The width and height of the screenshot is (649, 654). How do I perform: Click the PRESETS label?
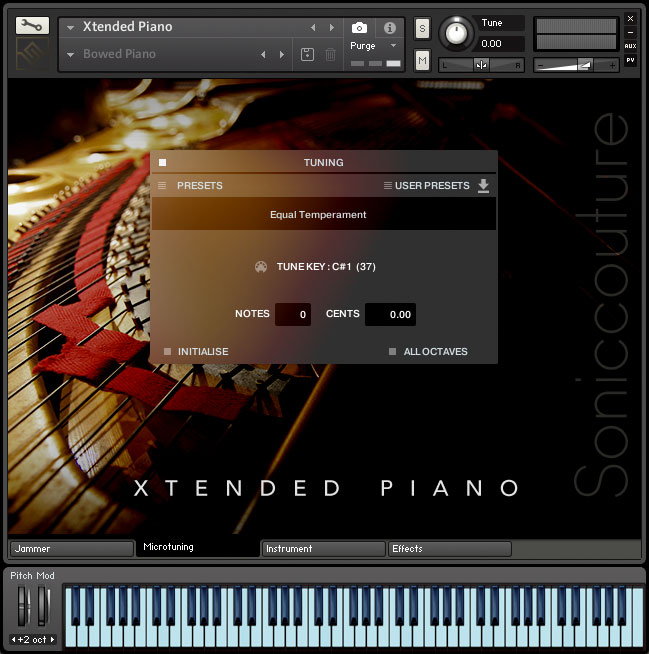(x=199, y=186)
